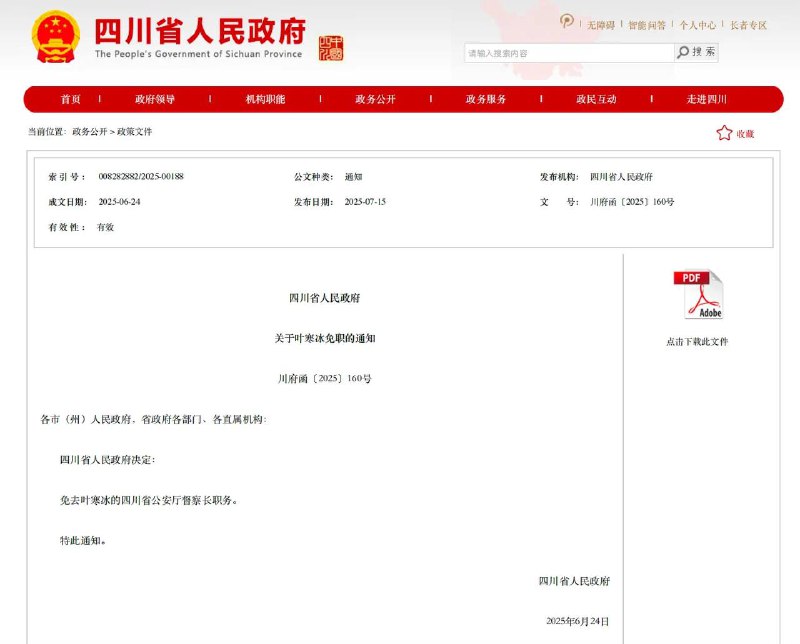Click 点击下载此文件 to download the document
This screenshot has height=644, width=800.
(x=697, y=341)
